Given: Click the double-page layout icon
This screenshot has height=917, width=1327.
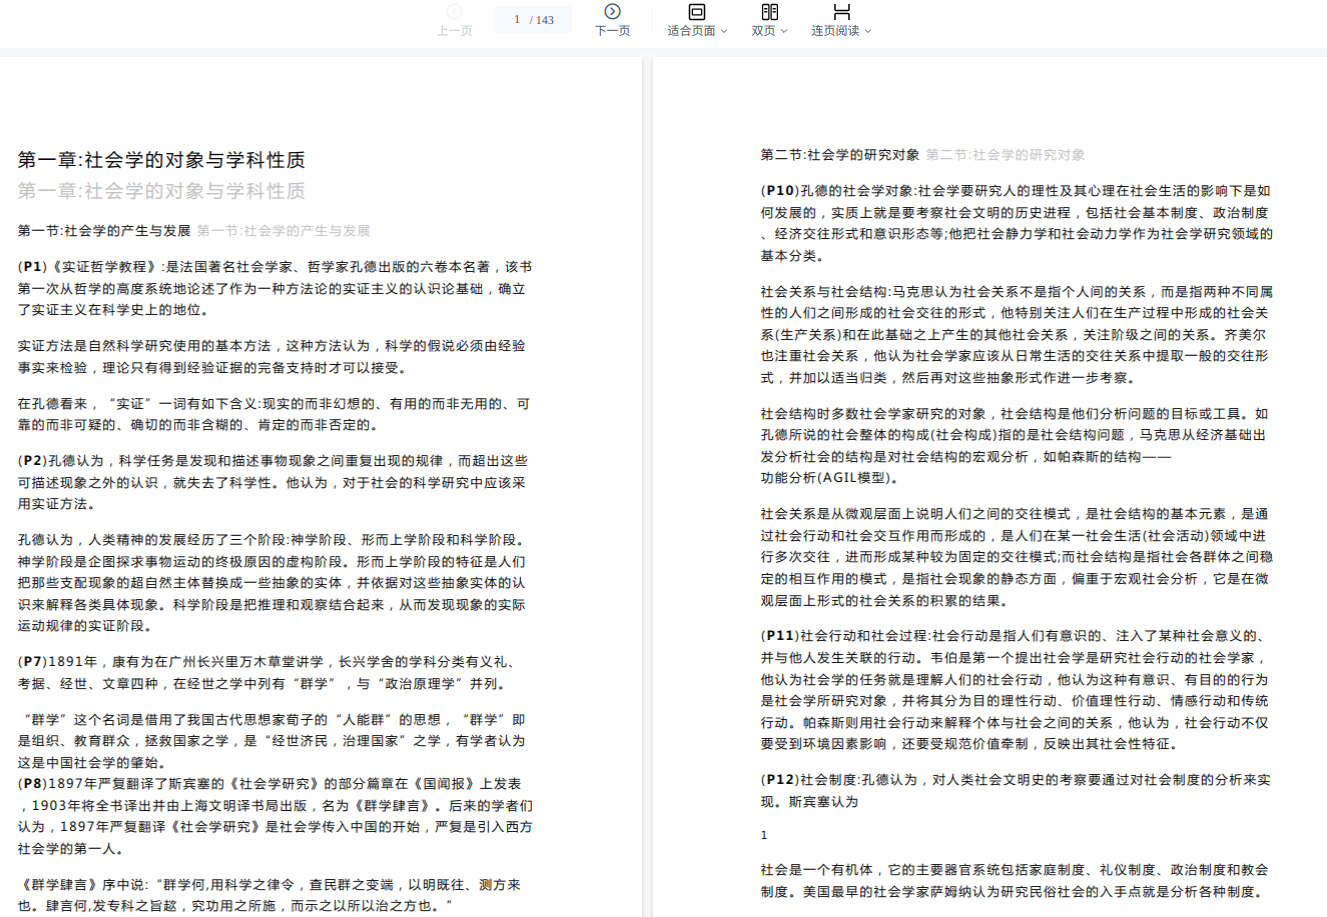Looking at the screenshot, I should [769, 11].
